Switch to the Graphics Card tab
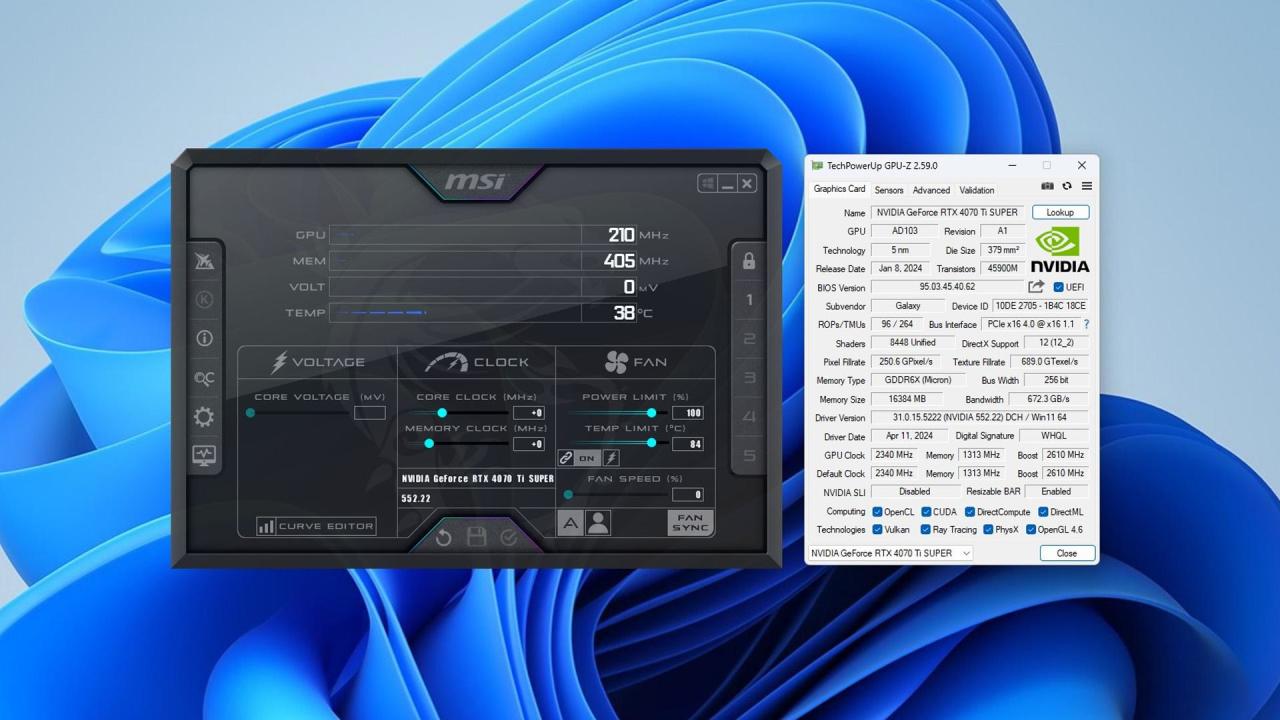 839,189
